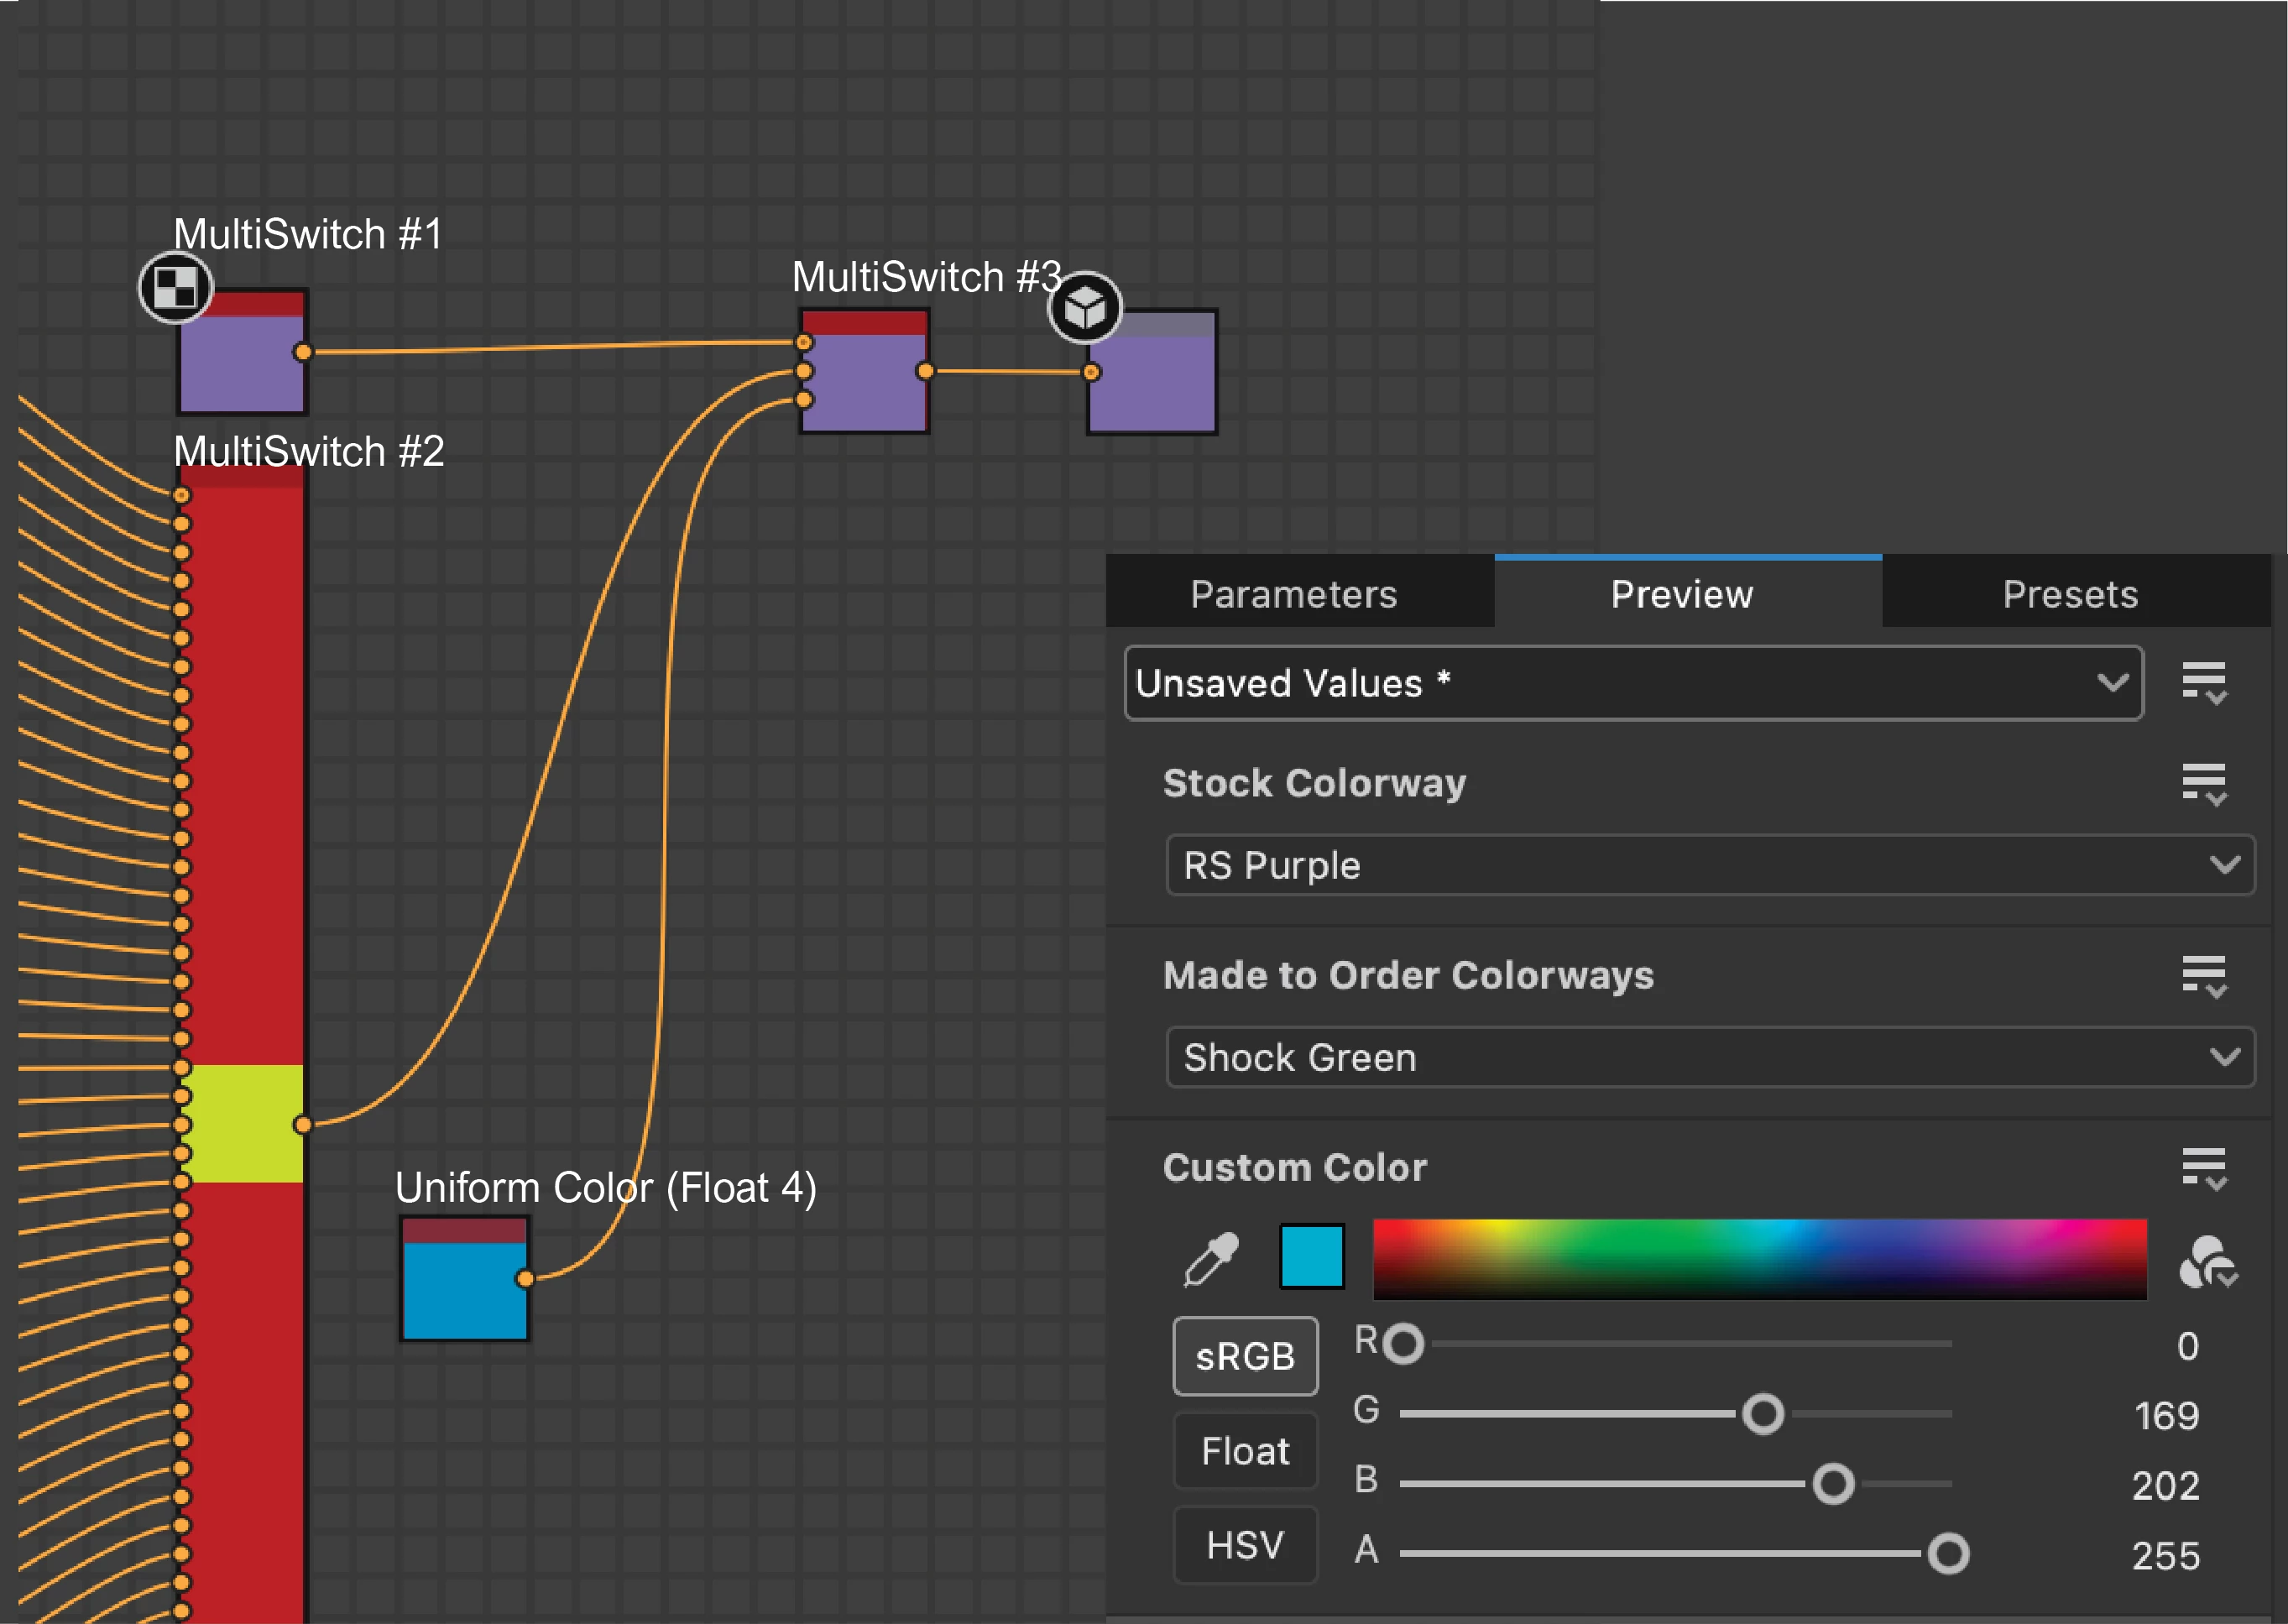This screenshot has width=2288, height=1624.
Task: Click the checkerboard badge on MultiSwitch #1
Action: 176,288
